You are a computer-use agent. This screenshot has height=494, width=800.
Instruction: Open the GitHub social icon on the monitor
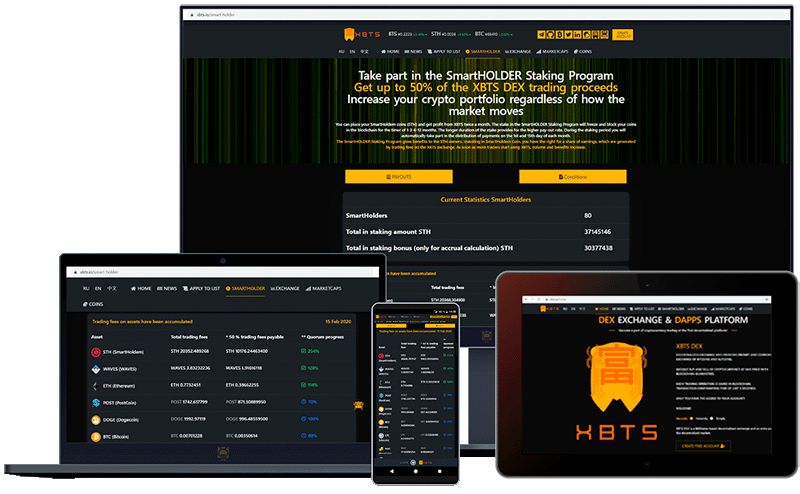[x=550, y=35]
